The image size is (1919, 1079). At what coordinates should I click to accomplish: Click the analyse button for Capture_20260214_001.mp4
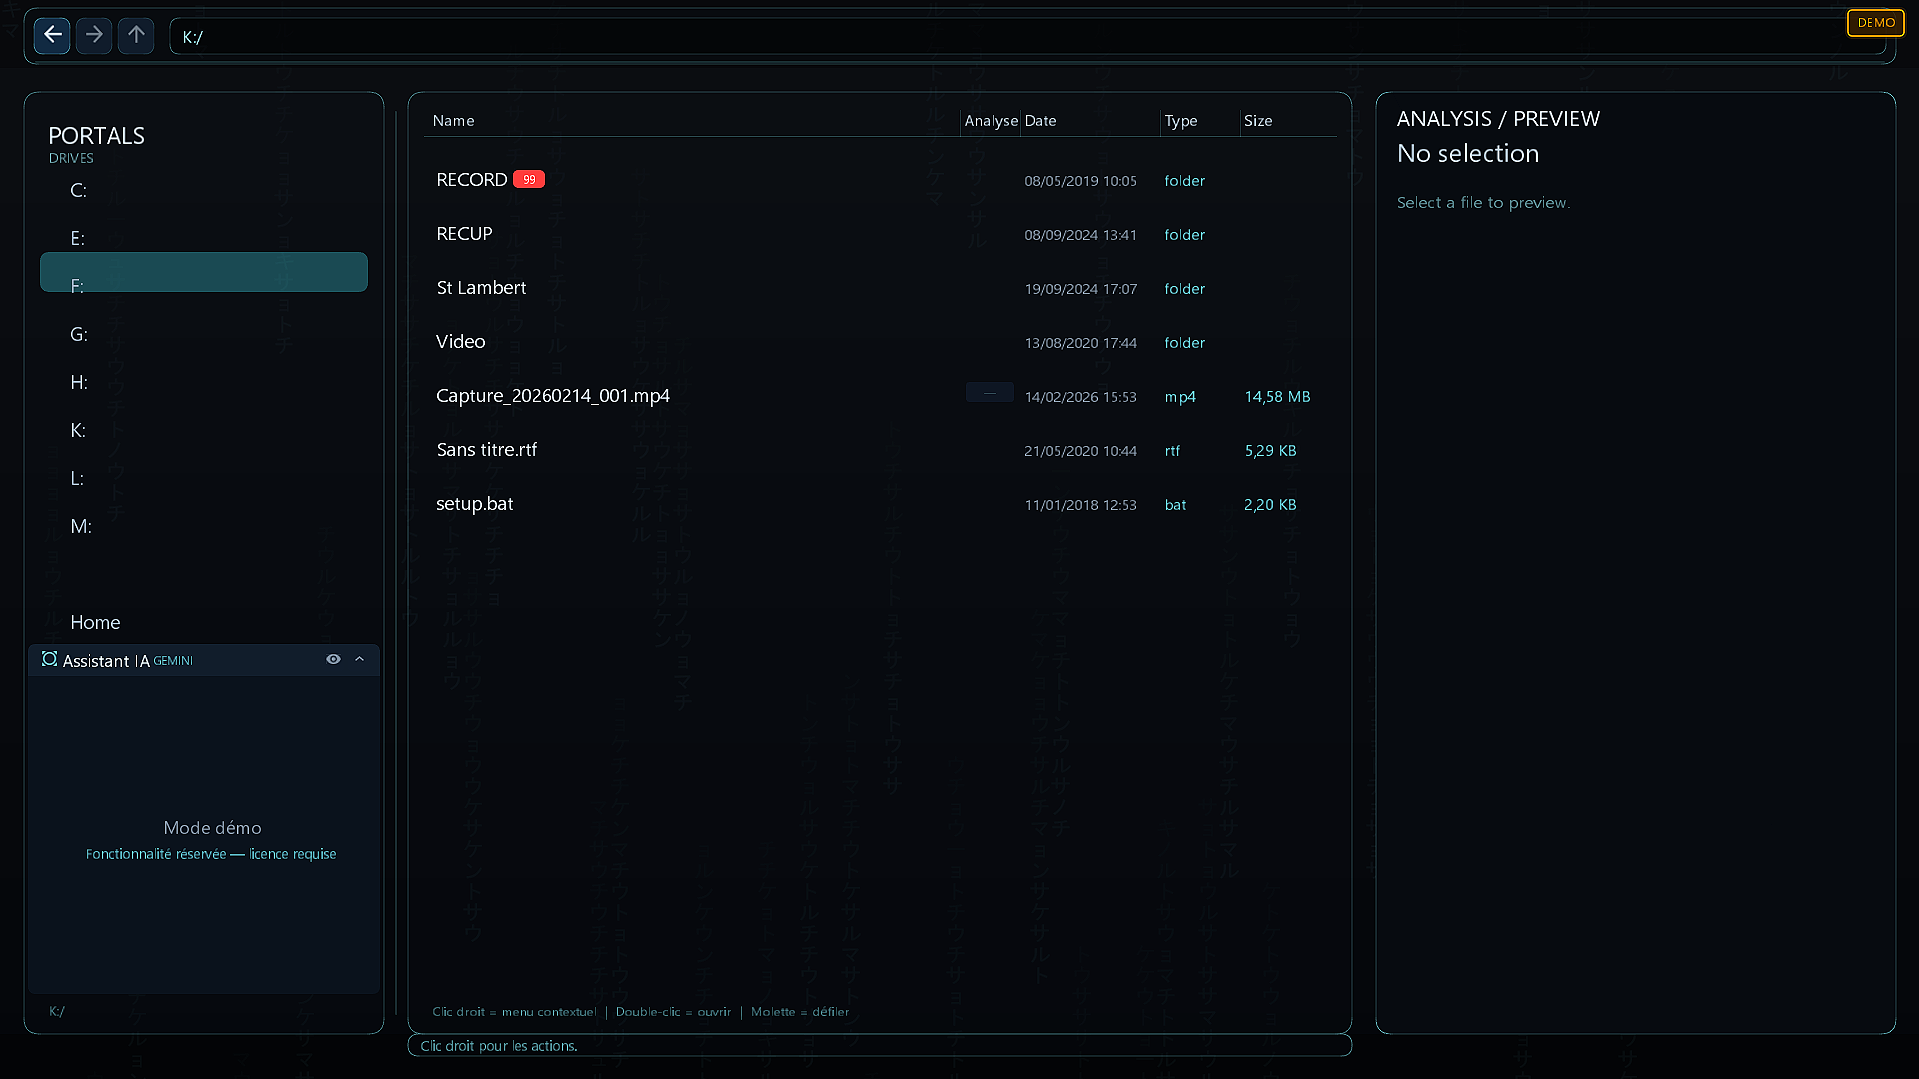click(989, 393)
